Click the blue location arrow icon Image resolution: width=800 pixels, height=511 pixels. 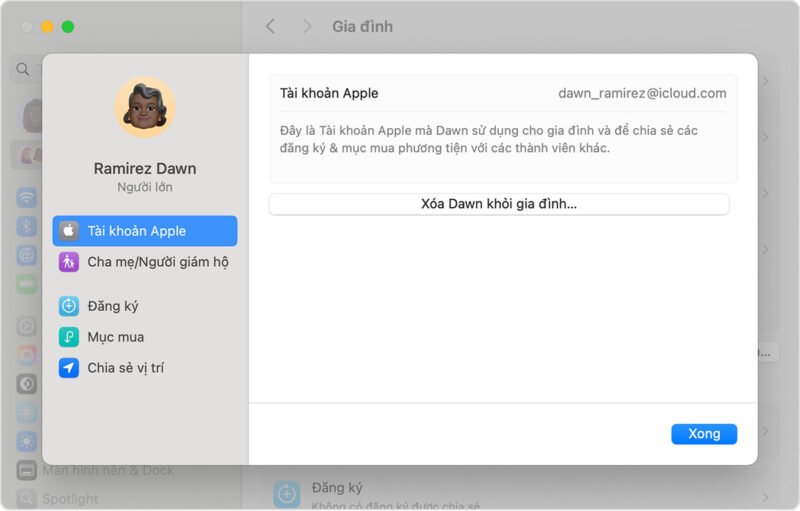68,368
